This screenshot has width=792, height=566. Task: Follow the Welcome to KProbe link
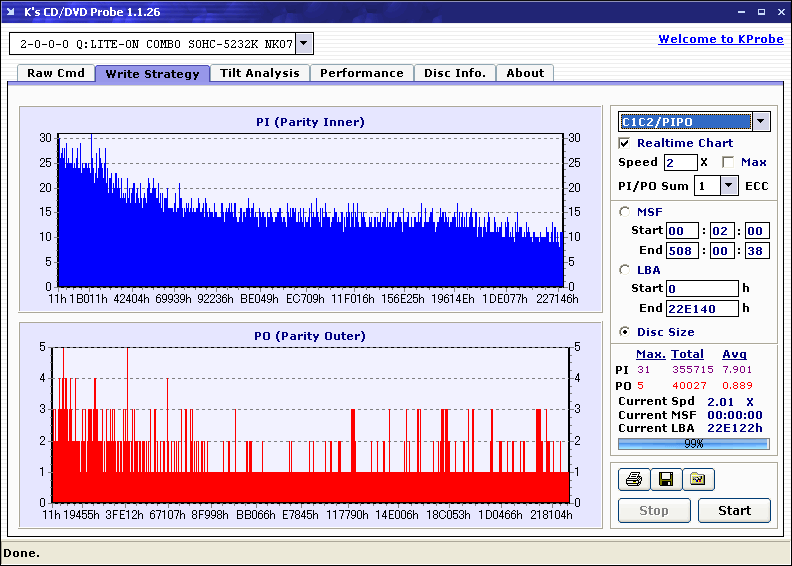pos(719,39)
